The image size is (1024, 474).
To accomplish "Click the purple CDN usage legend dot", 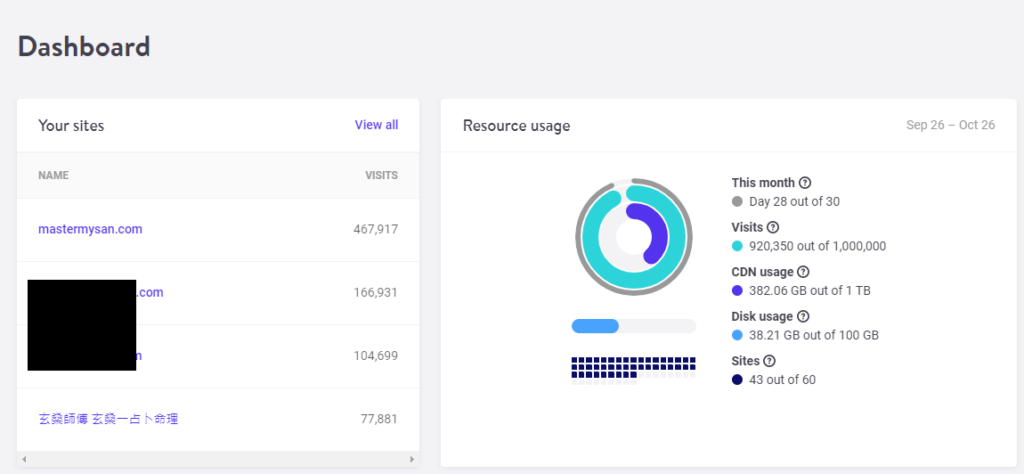I will [737, 290].
